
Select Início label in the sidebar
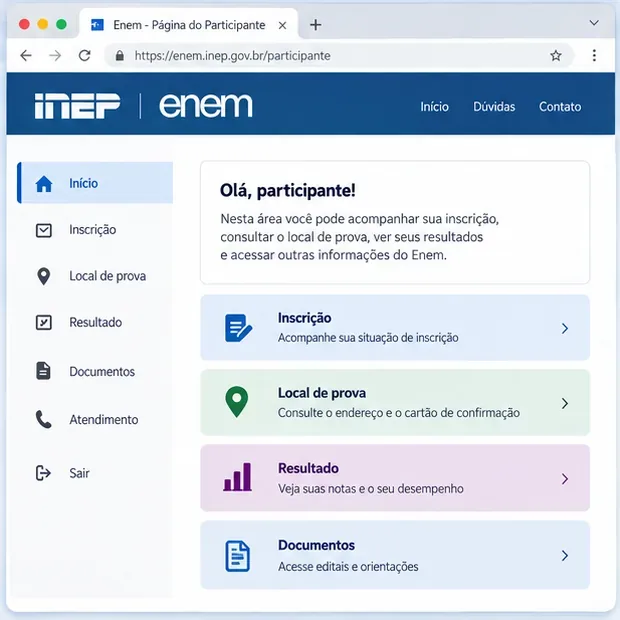click(83, 183)
